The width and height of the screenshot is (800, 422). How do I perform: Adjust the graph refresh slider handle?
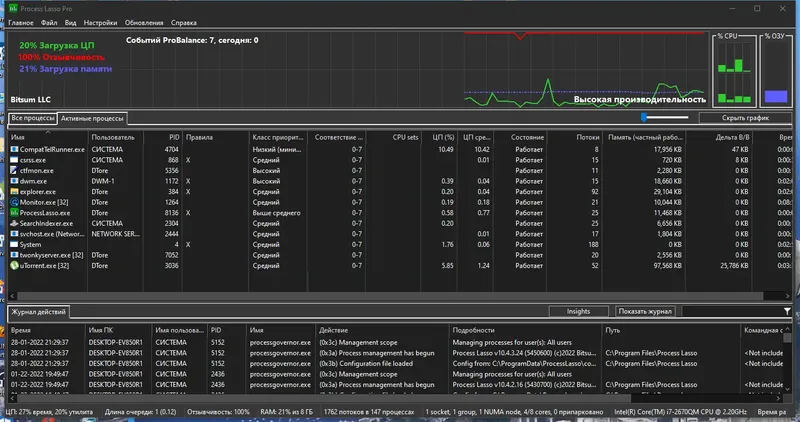[644, 117]
